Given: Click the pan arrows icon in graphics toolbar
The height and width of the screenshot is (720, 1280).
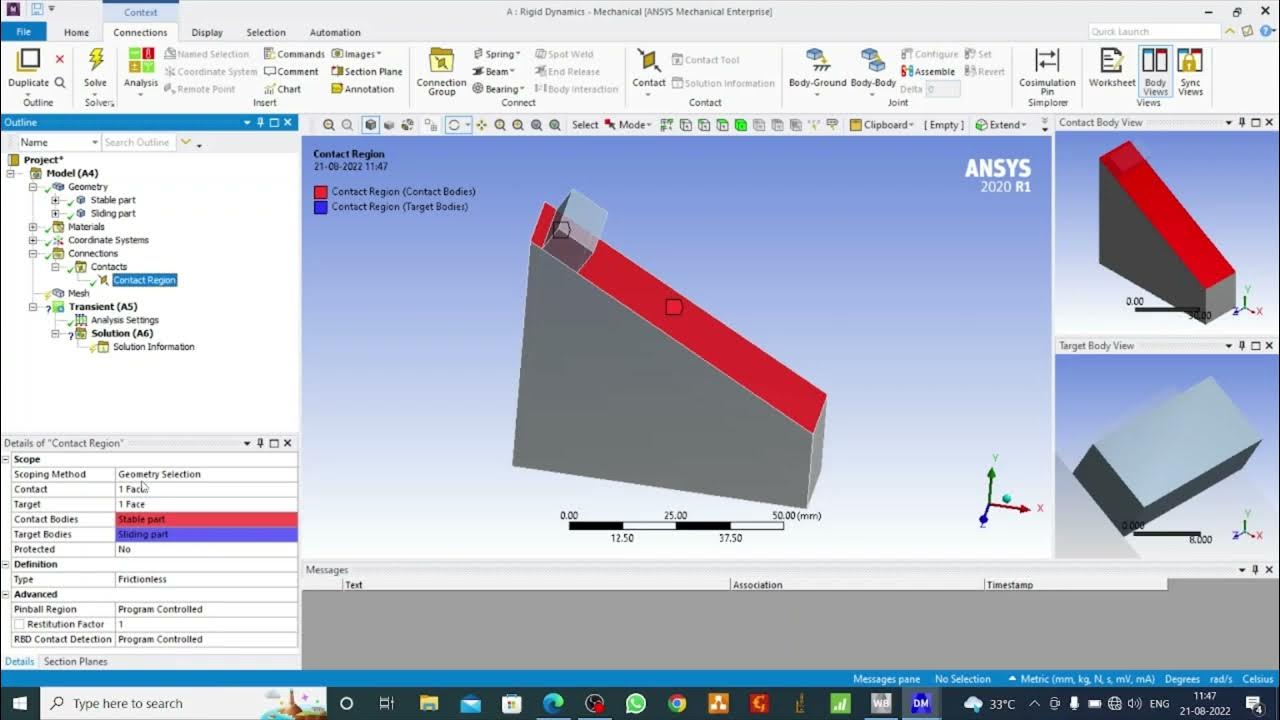Looking at the screenshot, I should pyautogui.click(x=481, y=125).
